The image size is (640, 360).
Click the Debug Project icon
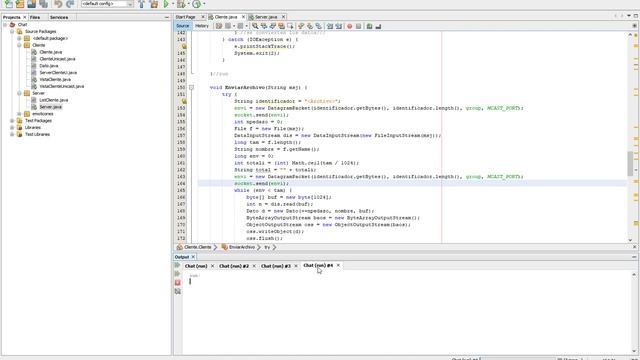pos(181,4)
